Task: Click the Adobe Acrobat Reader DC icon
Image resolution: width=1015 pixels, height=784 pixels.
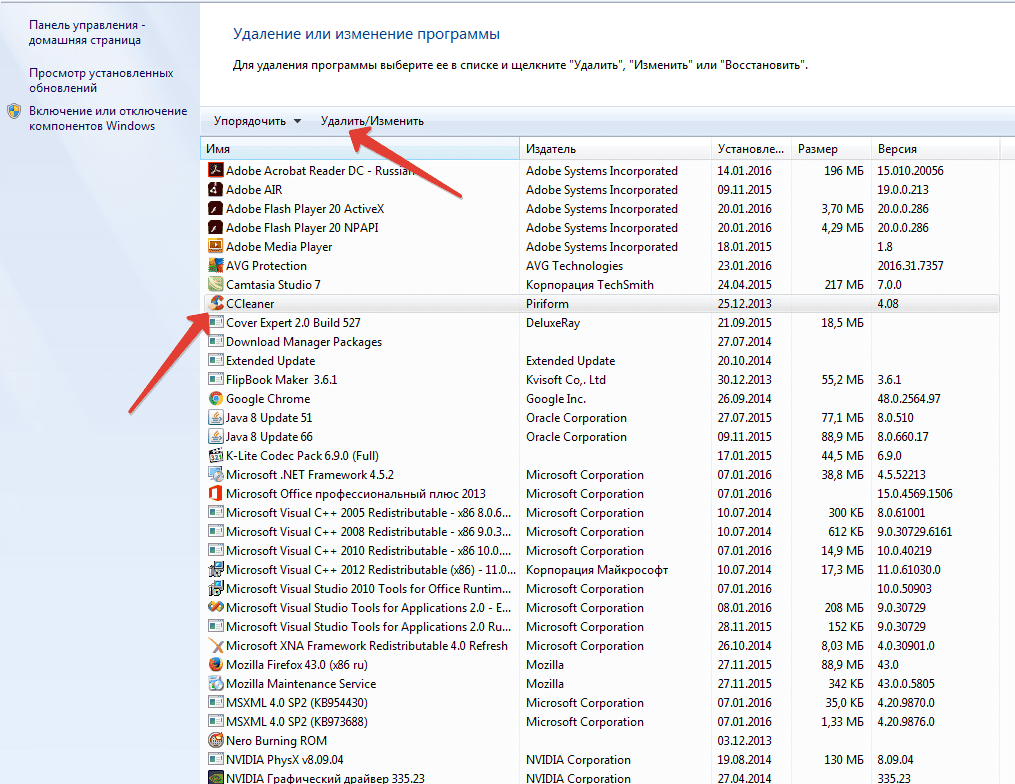Action: (x=216, y=170)
